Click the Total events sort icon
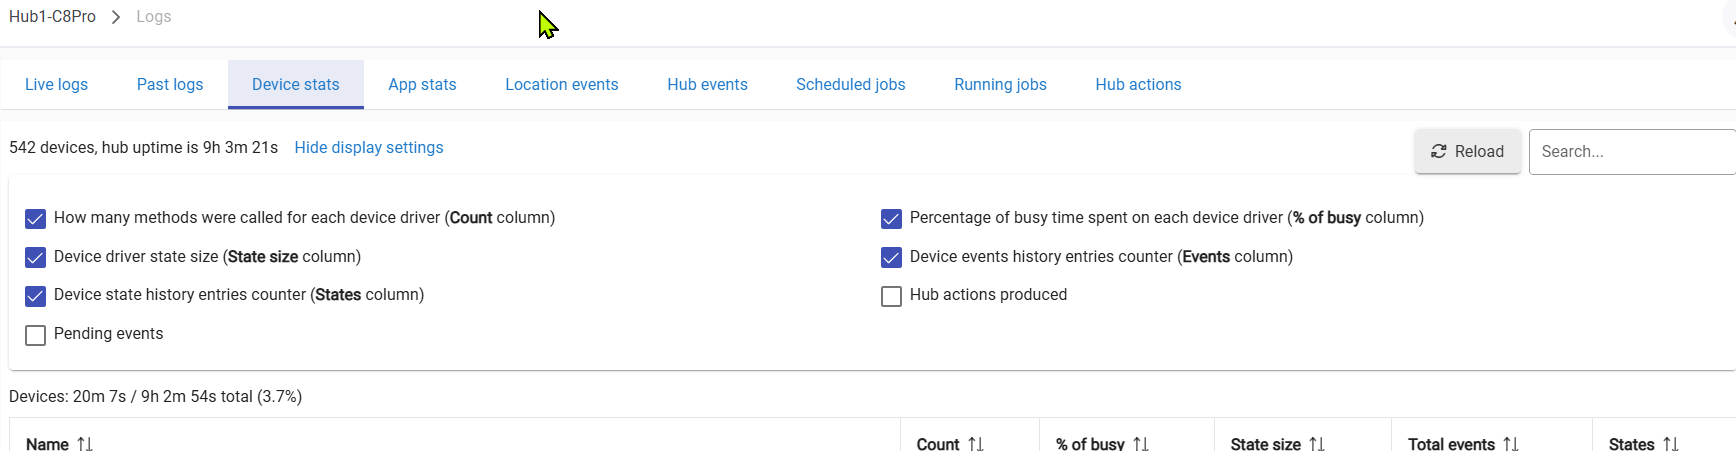The height and width of the screenshot is (451, 1736). tap(1511, 443)
